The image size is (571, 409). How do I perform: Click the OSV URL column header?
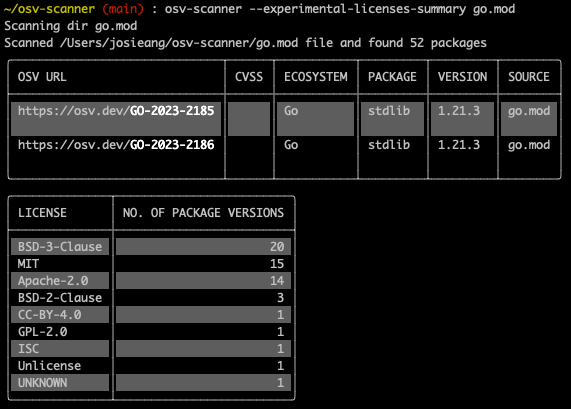(x=42, y=77)
